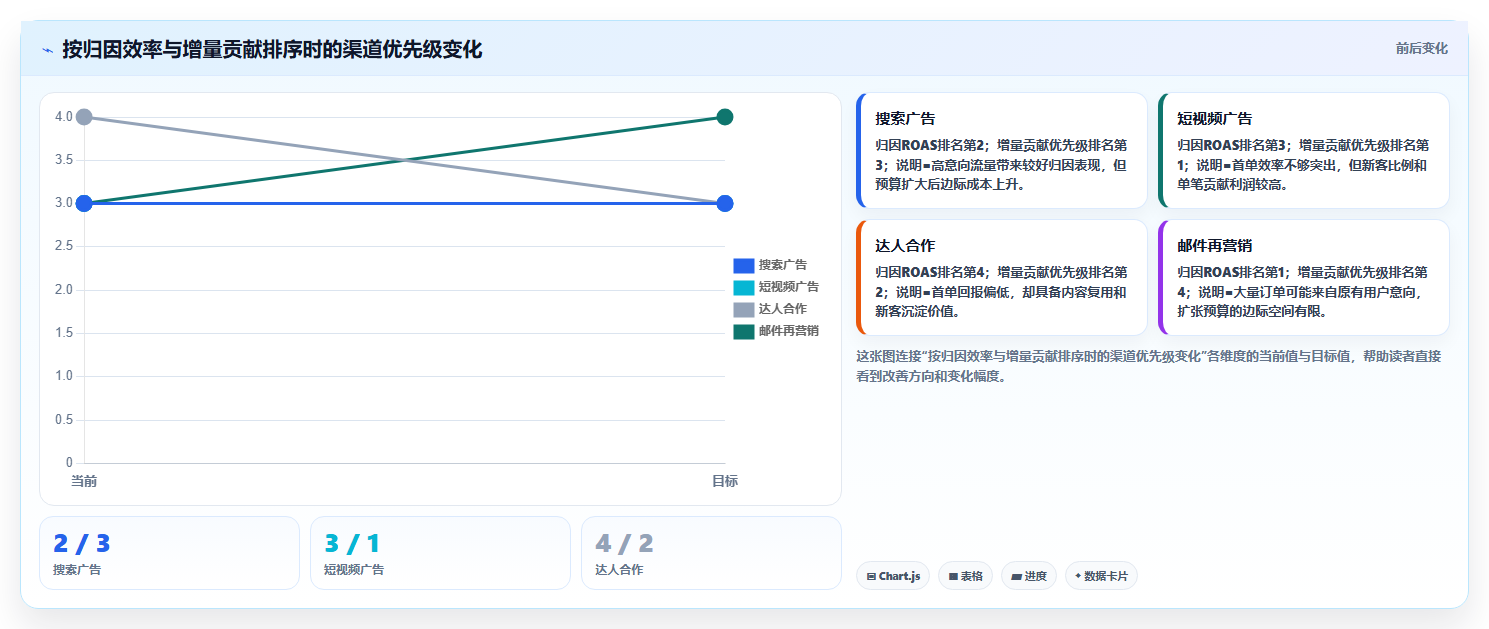Select the blue point at 目标
This screenshot has width=1489, height=629.
(x=725, y=203)
